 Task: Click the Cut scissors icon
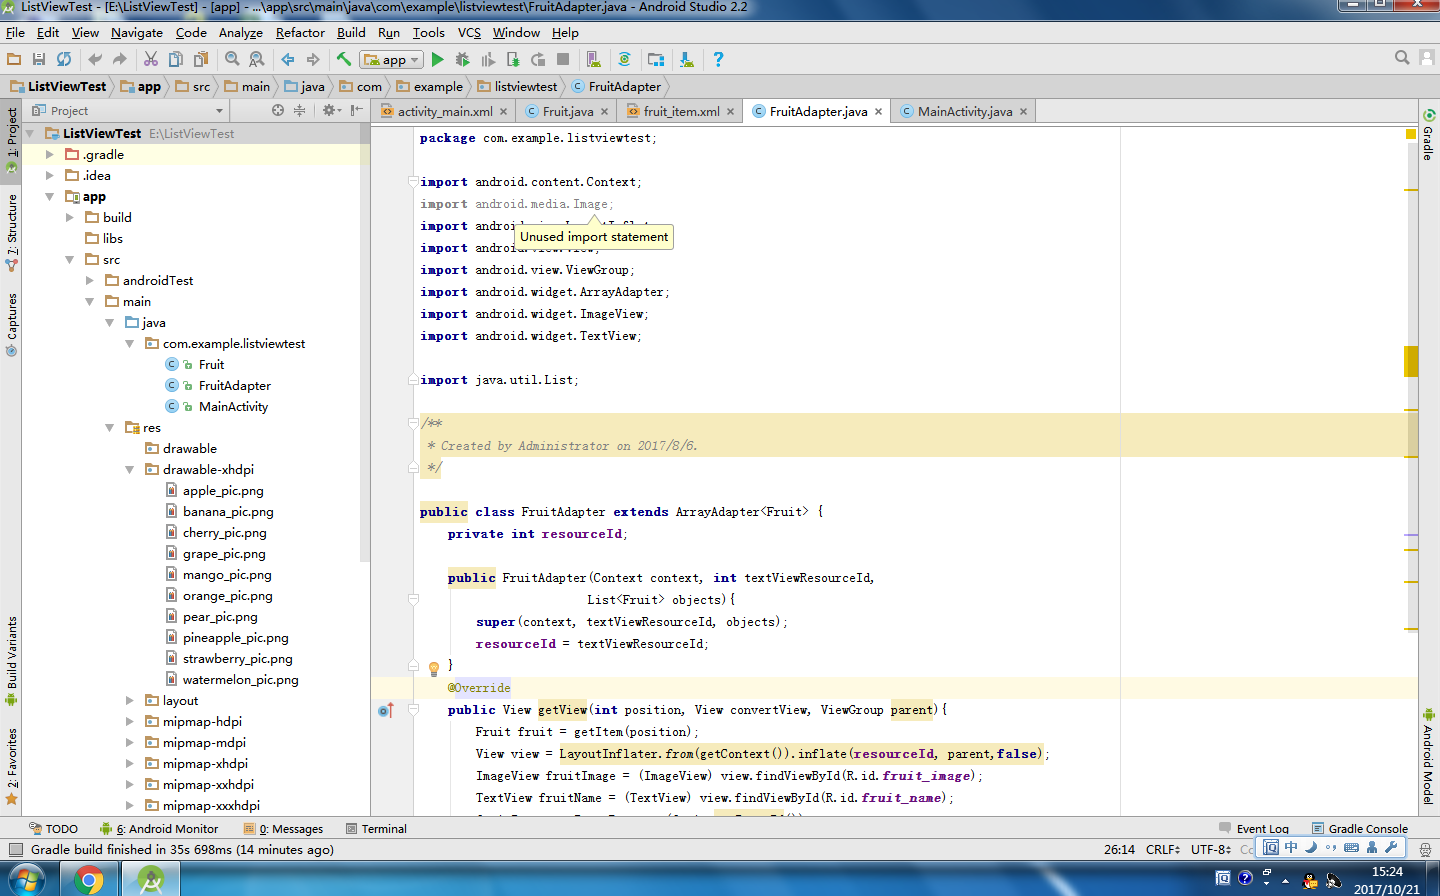click(x=151, y=59)
